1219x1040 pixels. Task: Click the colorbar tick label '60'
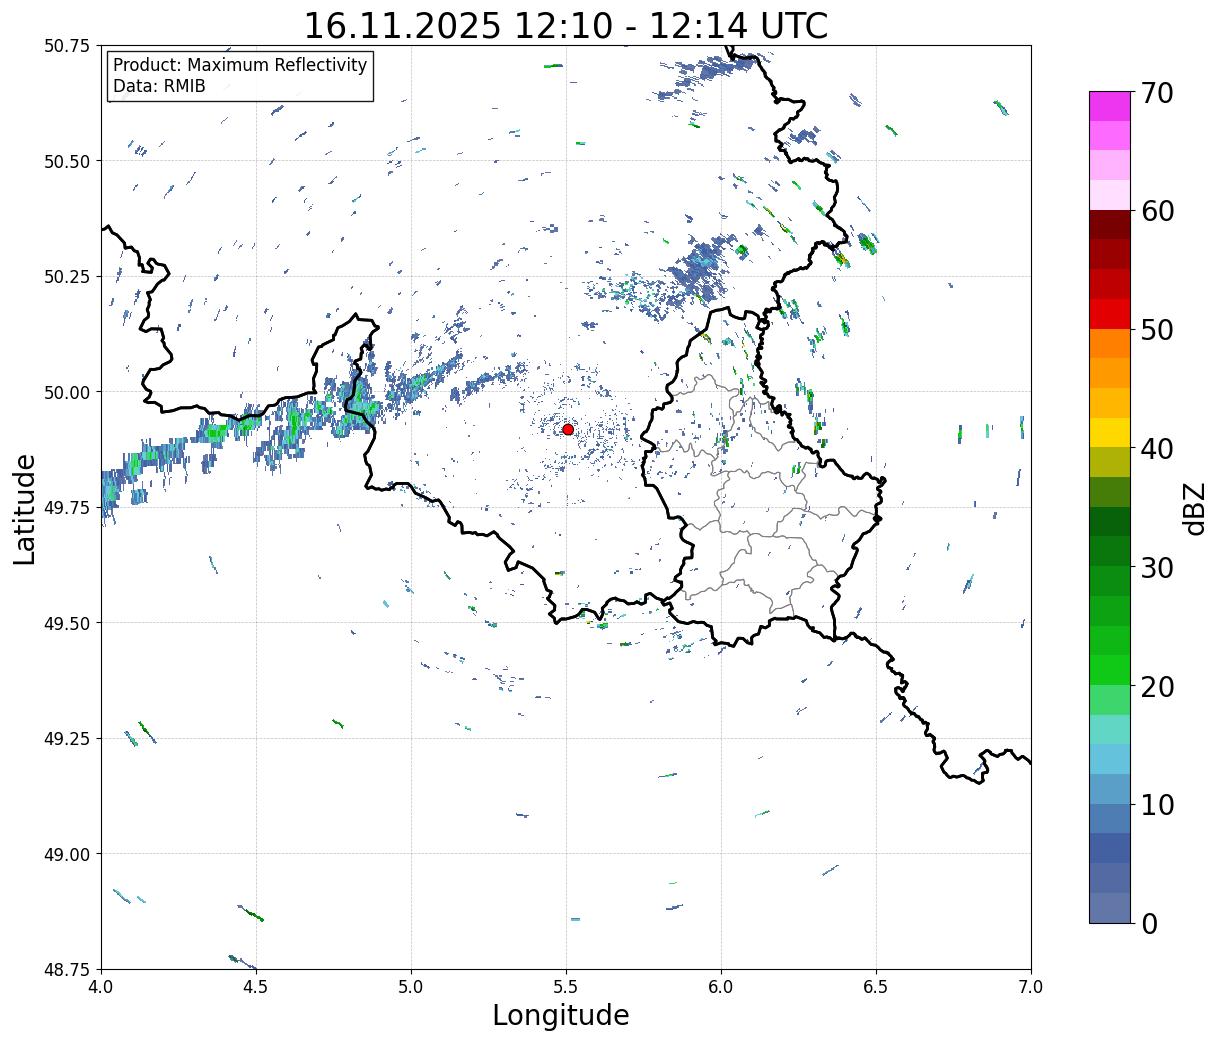pos(1158,211)
